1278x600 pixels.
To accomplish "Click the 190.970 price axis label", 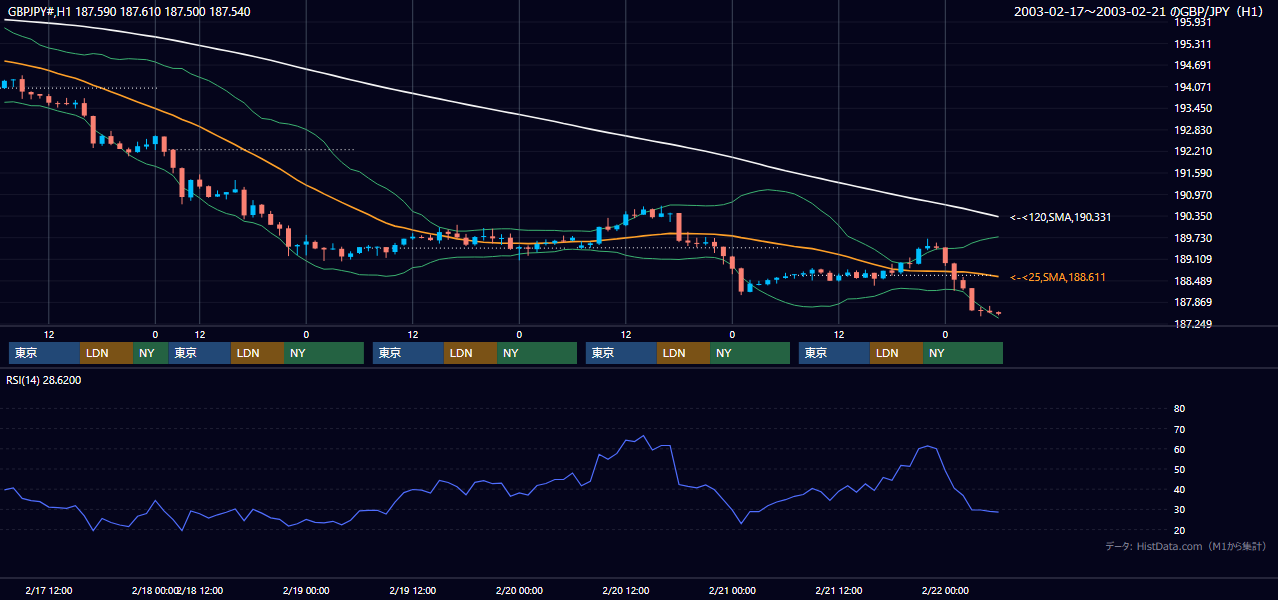I will (x=1192, y=195).
